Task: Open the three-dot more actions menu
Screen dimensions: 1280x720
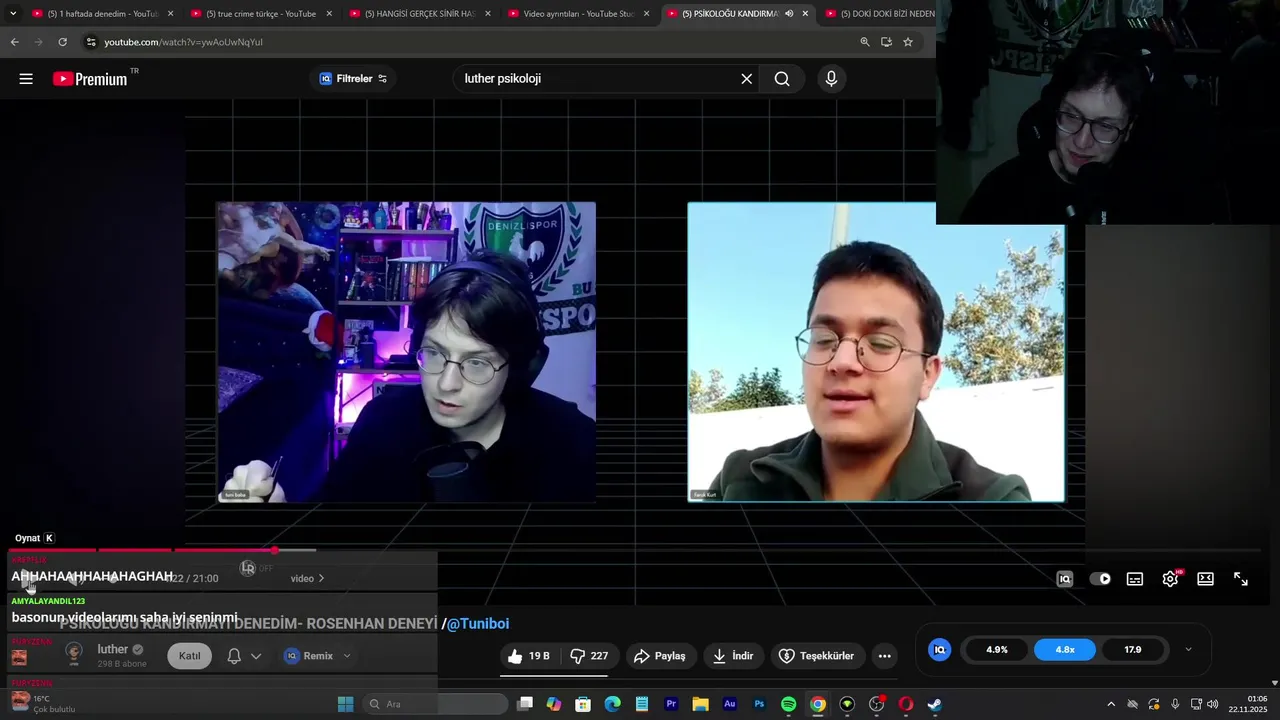Action: (884, 656)
